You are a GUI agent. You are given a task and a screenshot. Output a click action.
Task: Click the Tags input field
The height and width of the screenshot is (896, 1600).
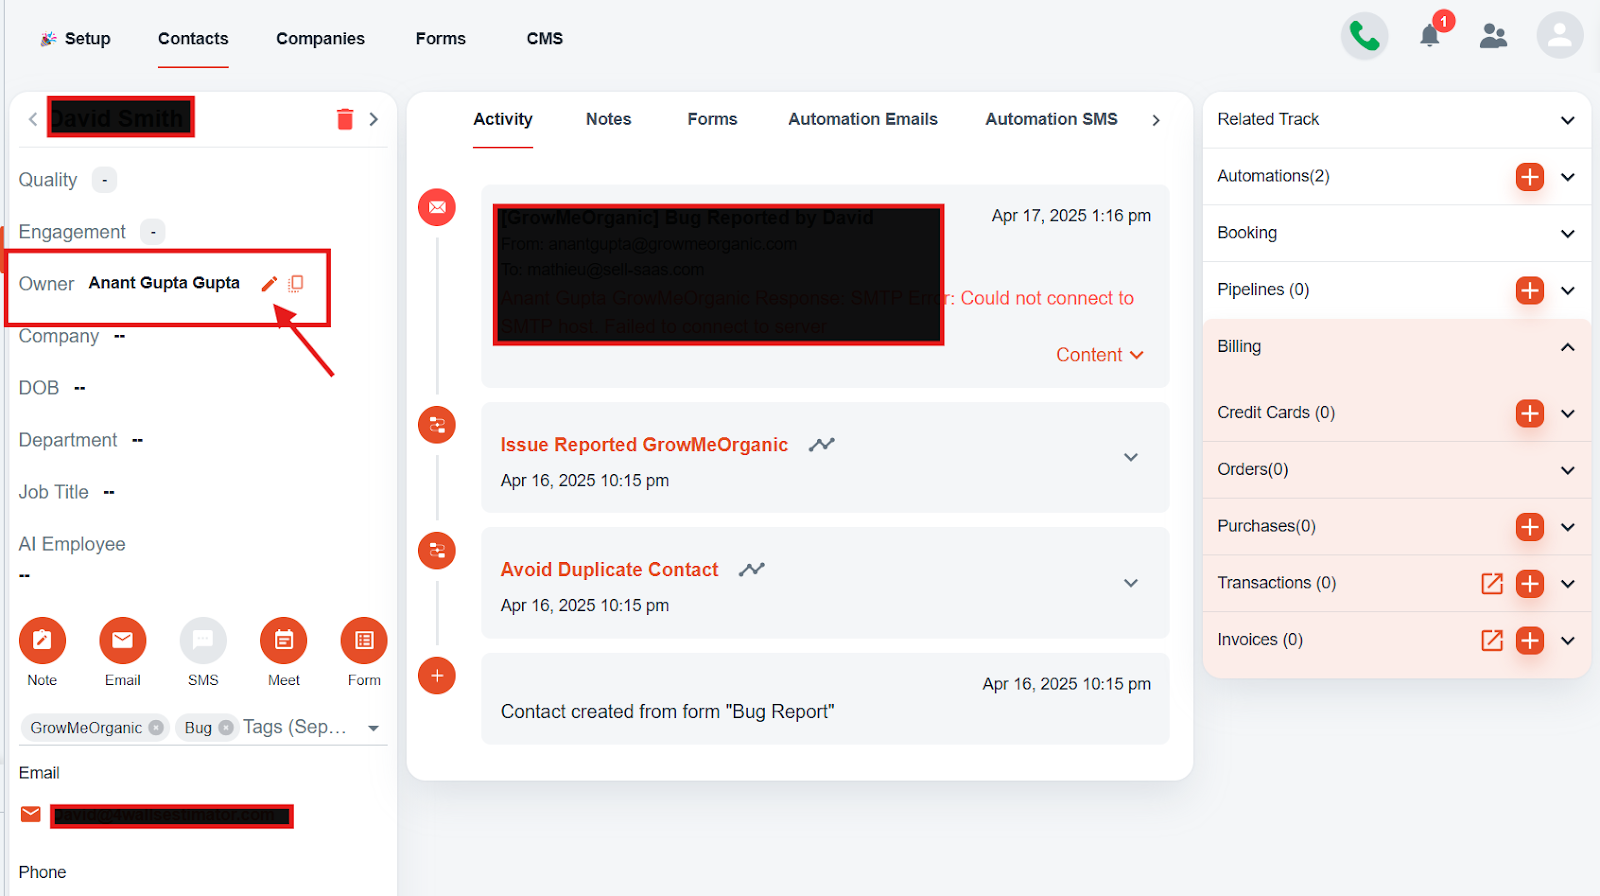[x=297, y=728]
